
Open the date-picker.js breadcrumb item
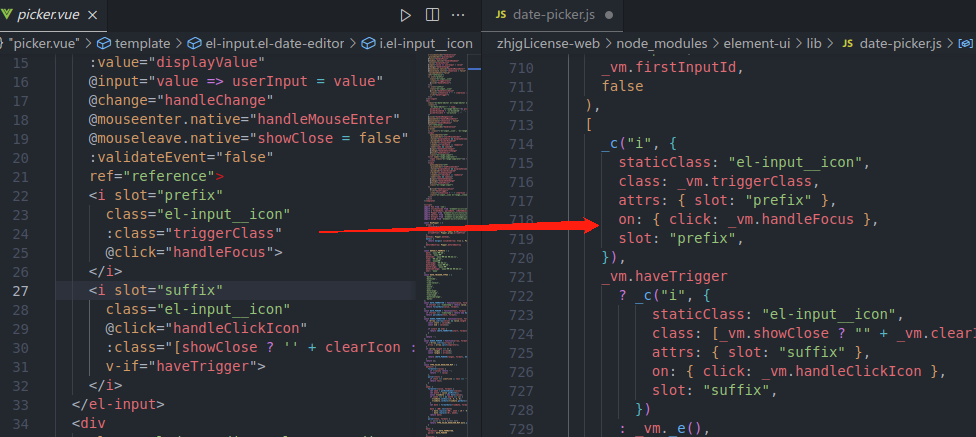click(x=900, y=44)
